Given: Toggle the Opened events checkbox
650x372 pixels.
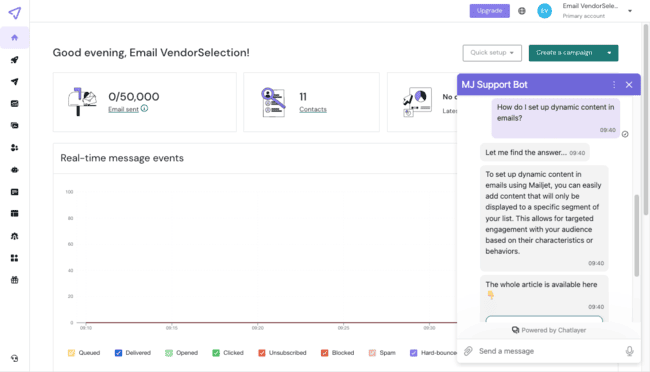Looking at the screenshot, I should click(169, 353).
